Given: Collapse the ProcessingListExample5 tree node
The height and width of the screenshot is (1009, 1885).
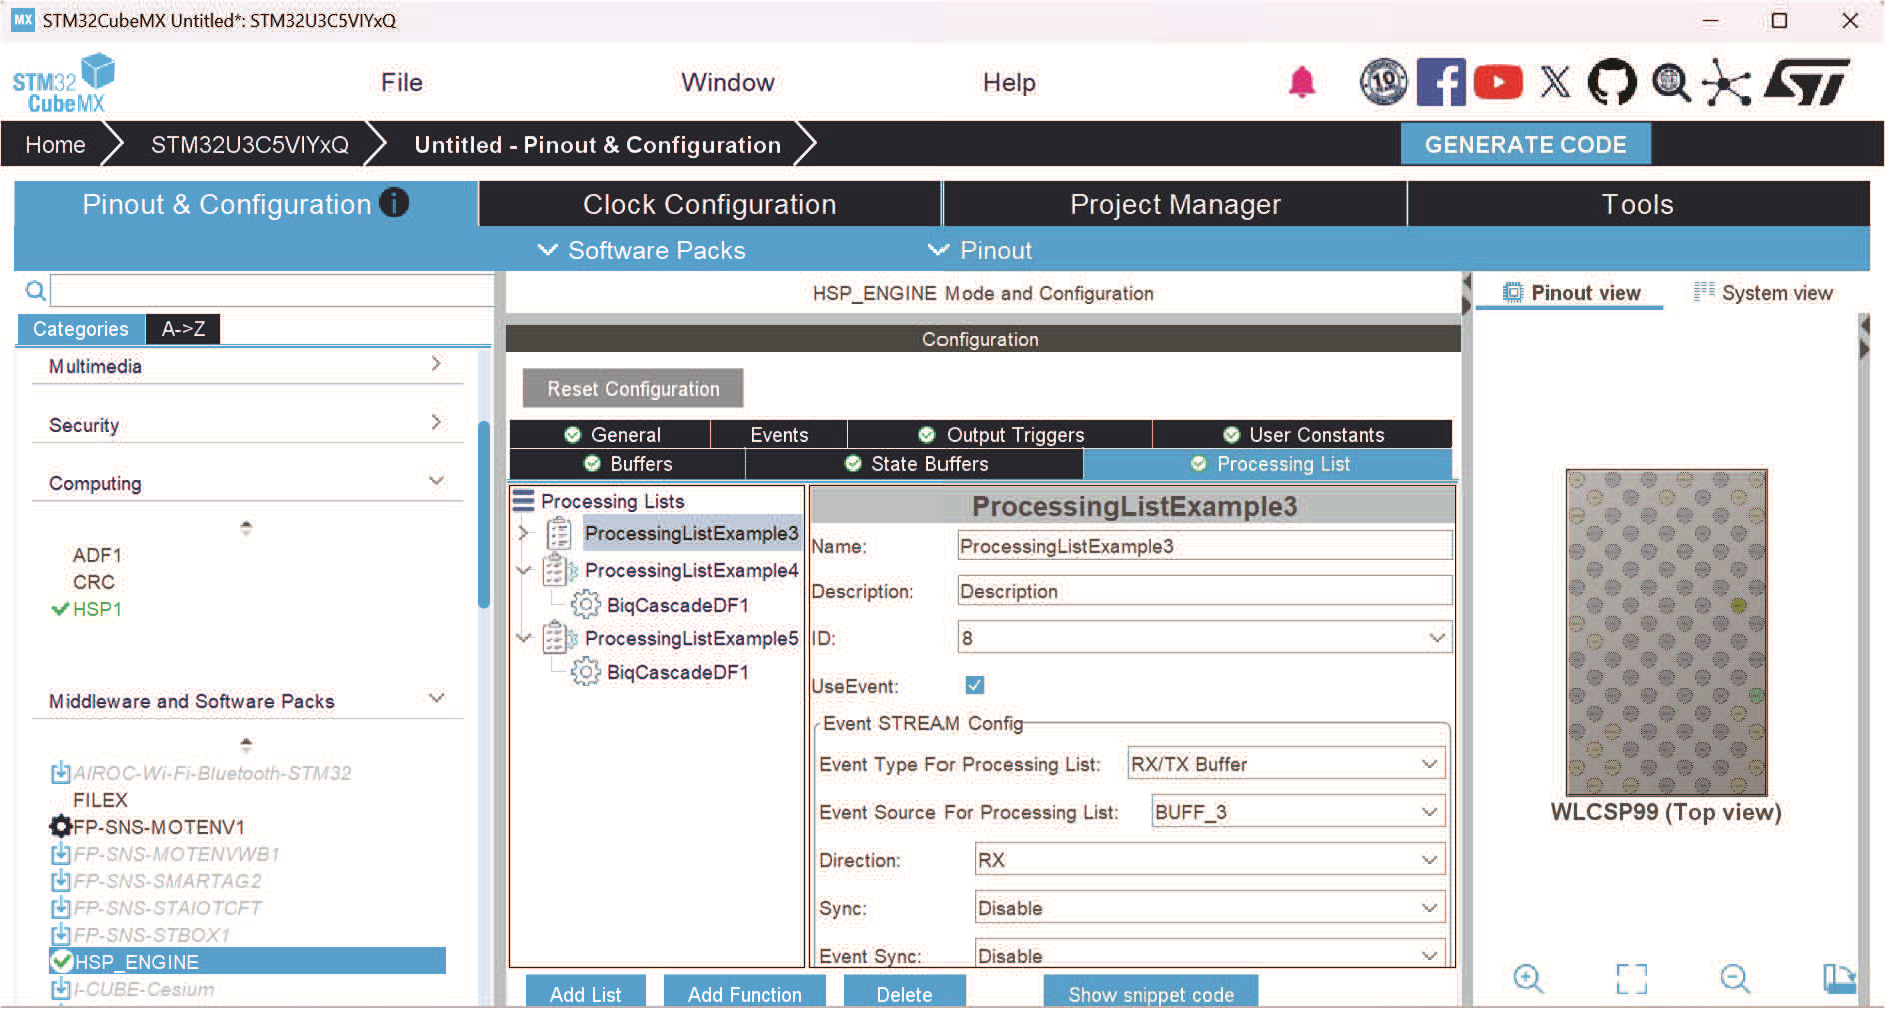Looking at the screenshot, I should [523, 638].
